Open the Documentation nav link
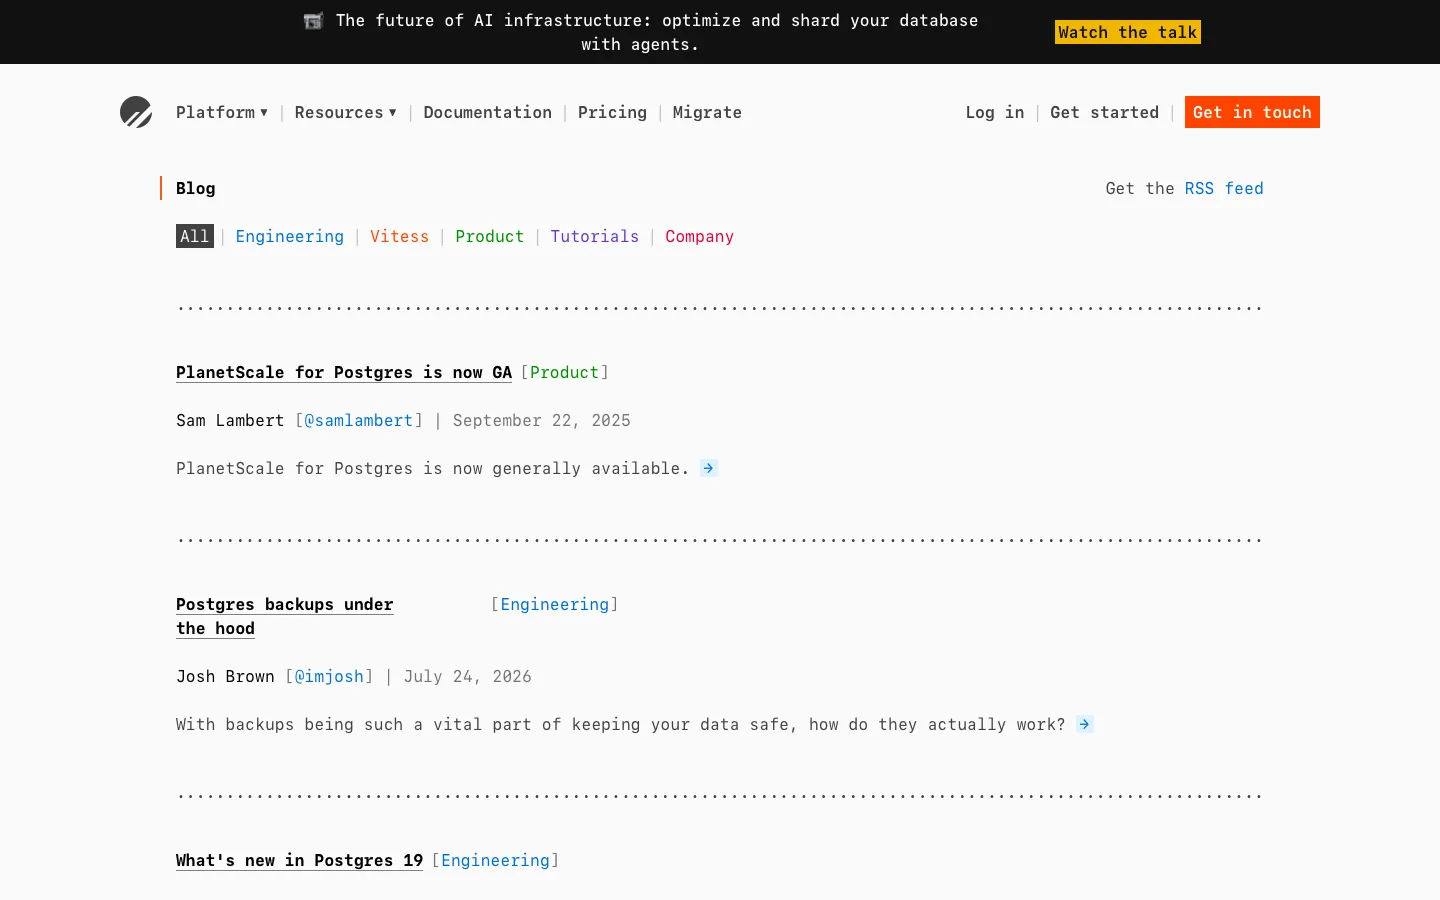Screen dimensions: 1440x900 click(488, 112)
